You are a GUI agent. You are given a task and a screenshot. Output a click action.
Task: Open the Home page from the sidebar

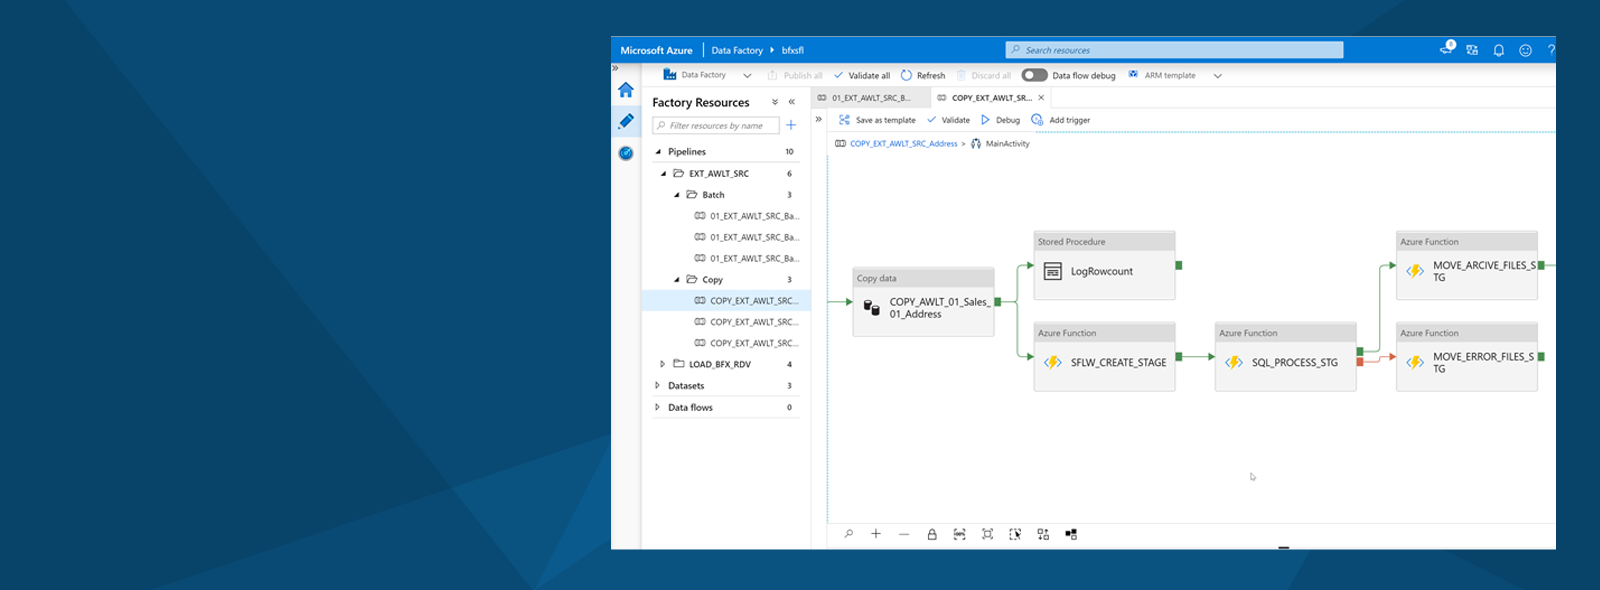[626, 90]
